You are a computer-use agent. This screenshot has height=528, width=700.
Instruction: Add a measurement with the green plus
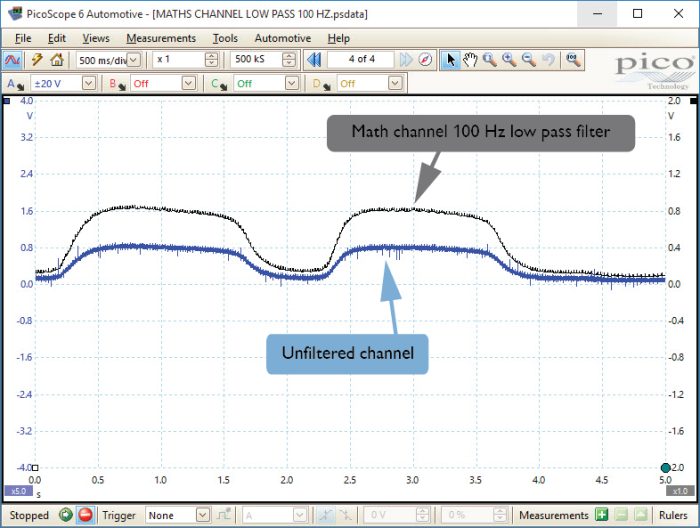[x=601, y=515]
